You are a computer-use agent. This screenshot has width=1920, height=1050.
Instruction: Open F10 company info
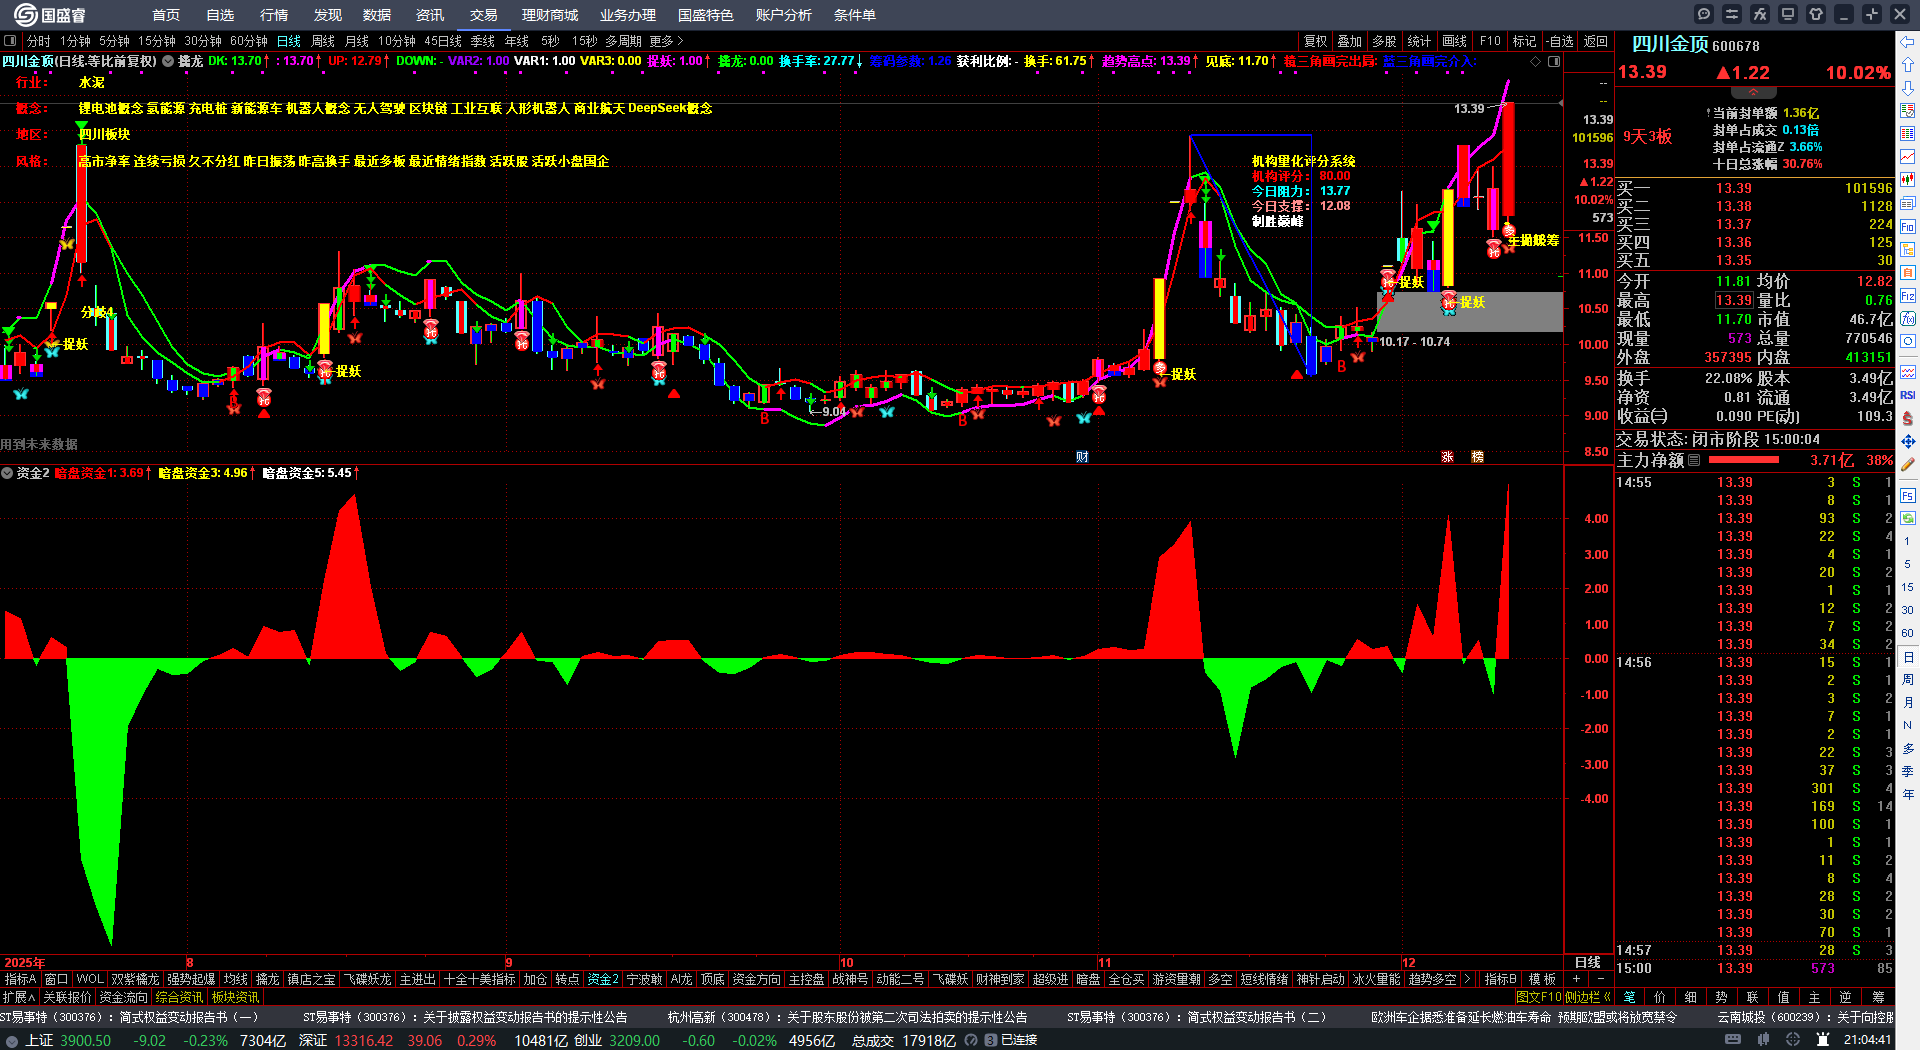[x=1490, y=41]
